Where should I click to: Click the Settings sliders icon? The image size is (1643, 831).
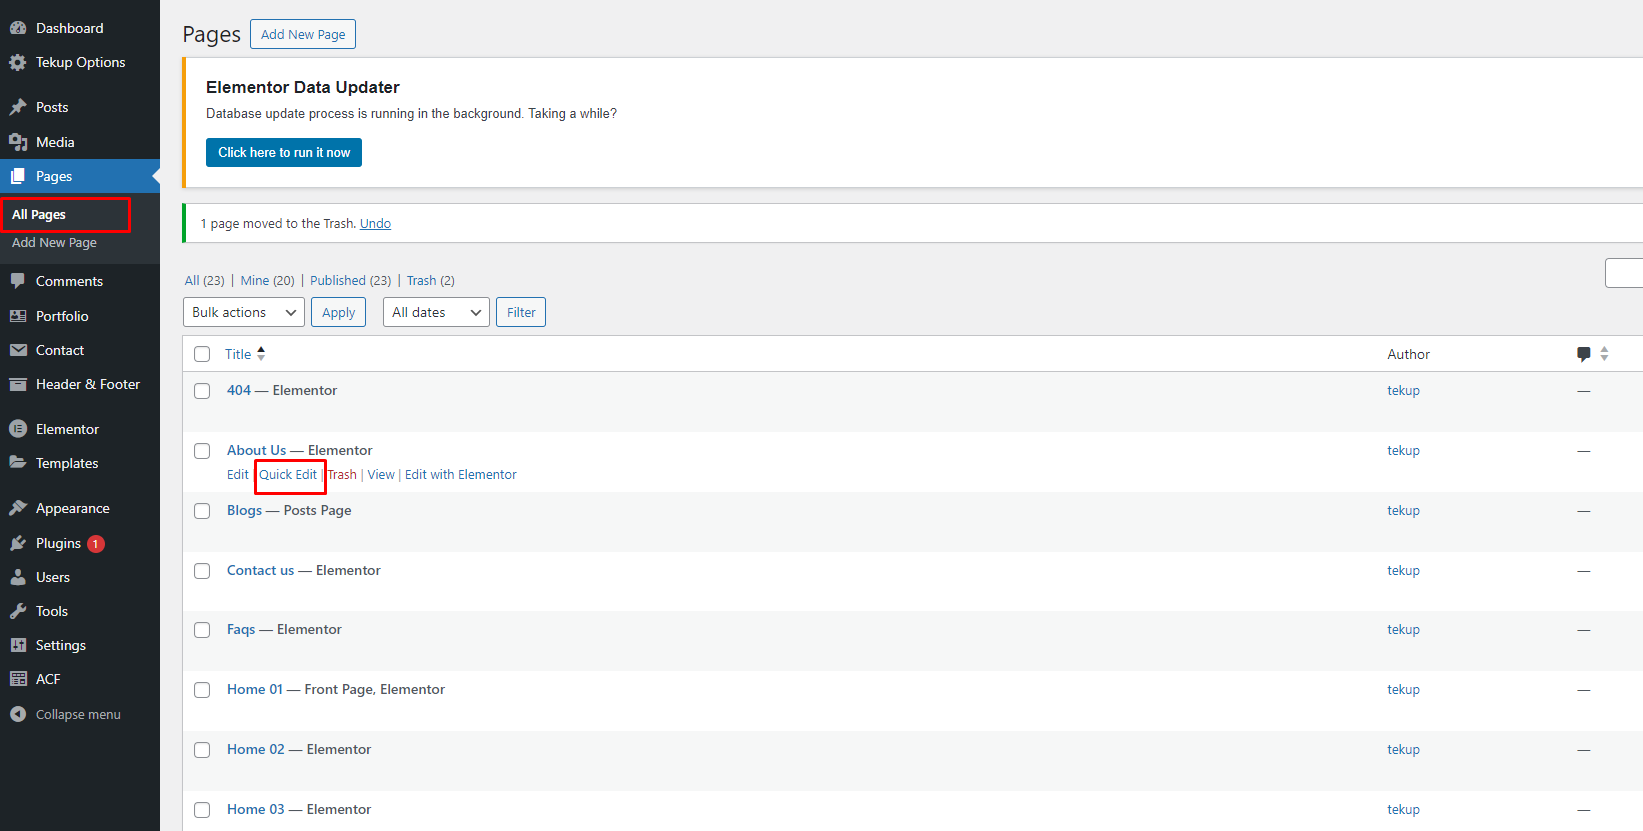[x=18, y=645]
